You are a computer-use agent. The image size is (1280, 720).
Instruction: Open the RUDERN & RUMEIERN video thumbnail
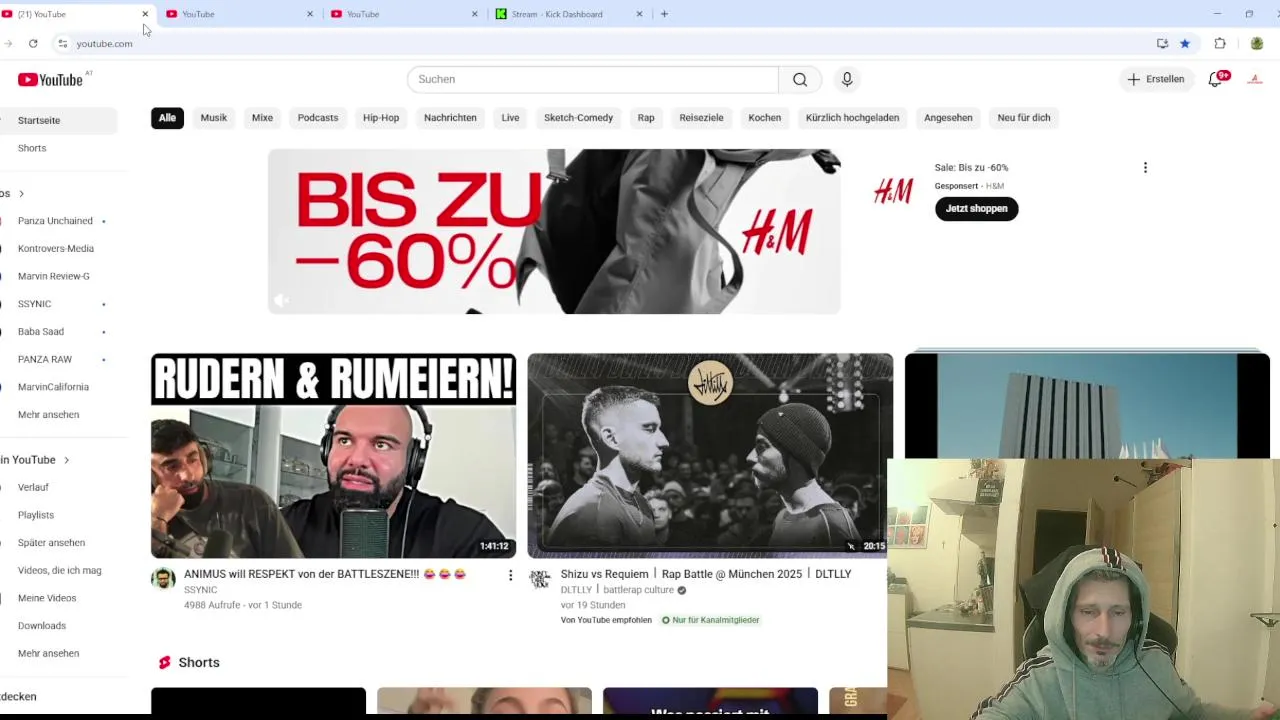333,456
